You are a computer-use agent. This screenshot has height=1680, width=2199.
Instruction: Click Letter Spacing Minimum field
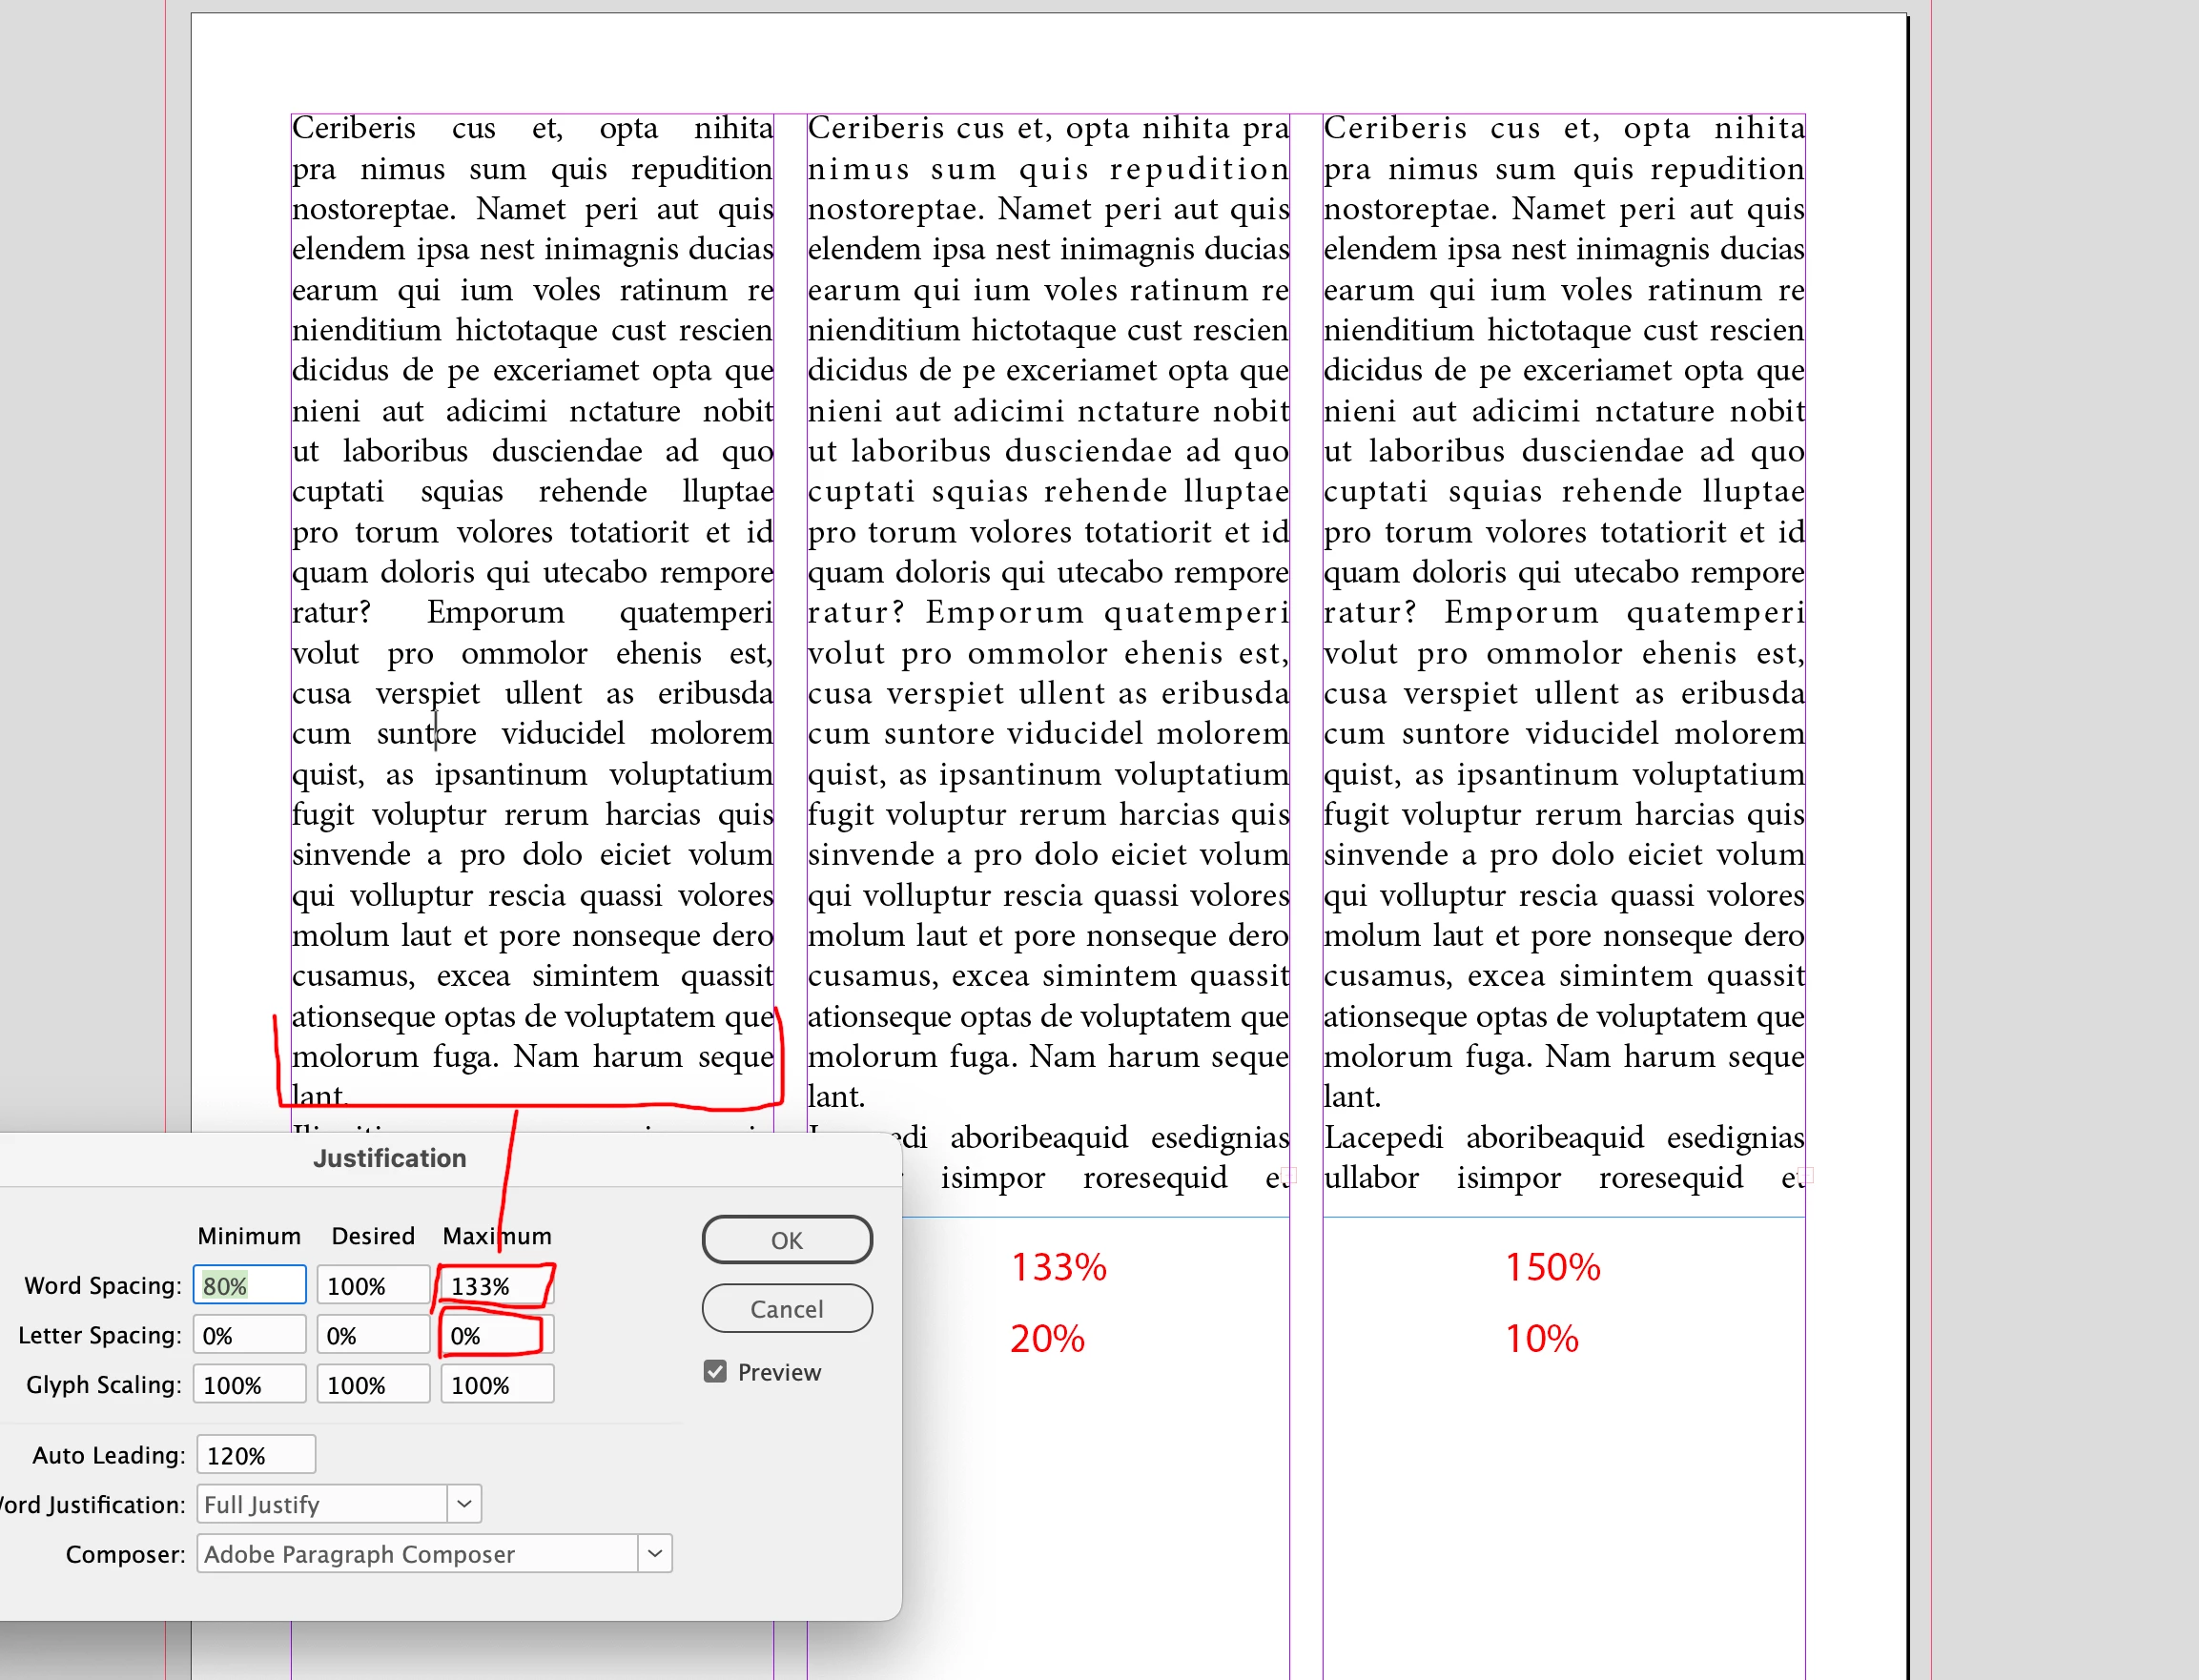[x=249, y=1336]
